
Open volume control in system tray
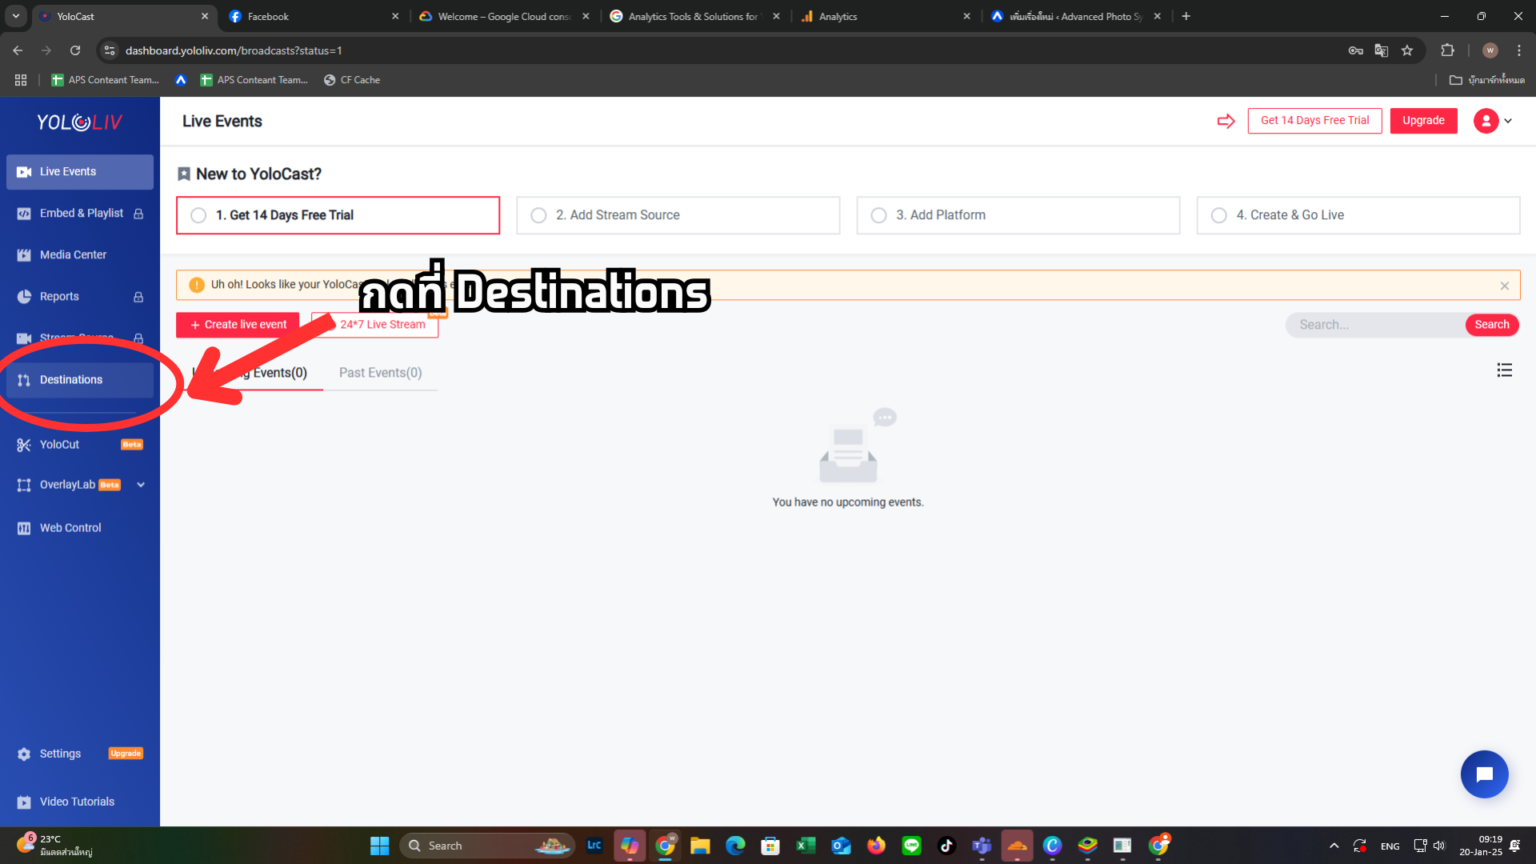coord(1439,846)
